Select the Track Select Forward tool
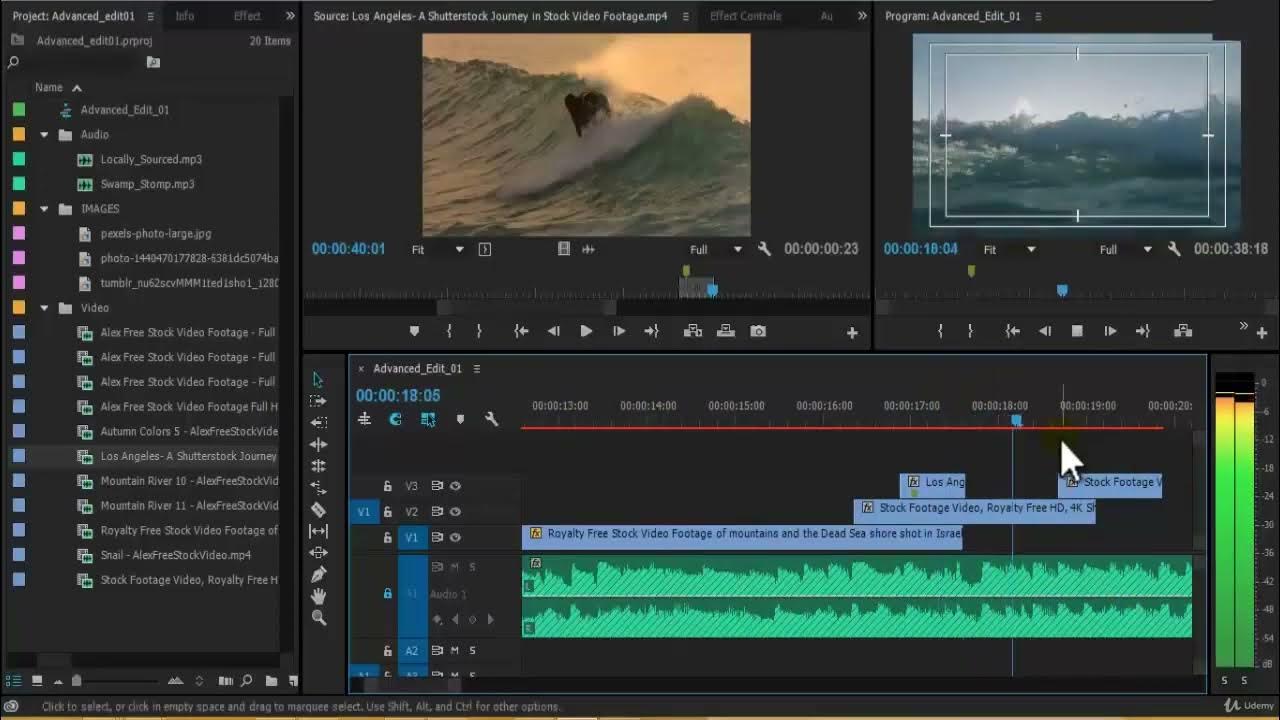1280x720 pixels. coord(318,400)
